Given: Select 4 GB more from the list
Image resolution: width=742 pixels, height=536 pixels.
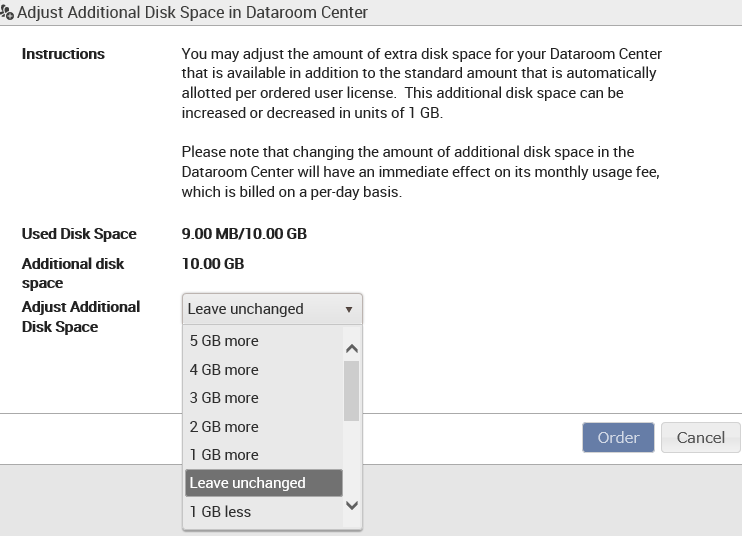Looking at the screenshot, I should [264, 369].
